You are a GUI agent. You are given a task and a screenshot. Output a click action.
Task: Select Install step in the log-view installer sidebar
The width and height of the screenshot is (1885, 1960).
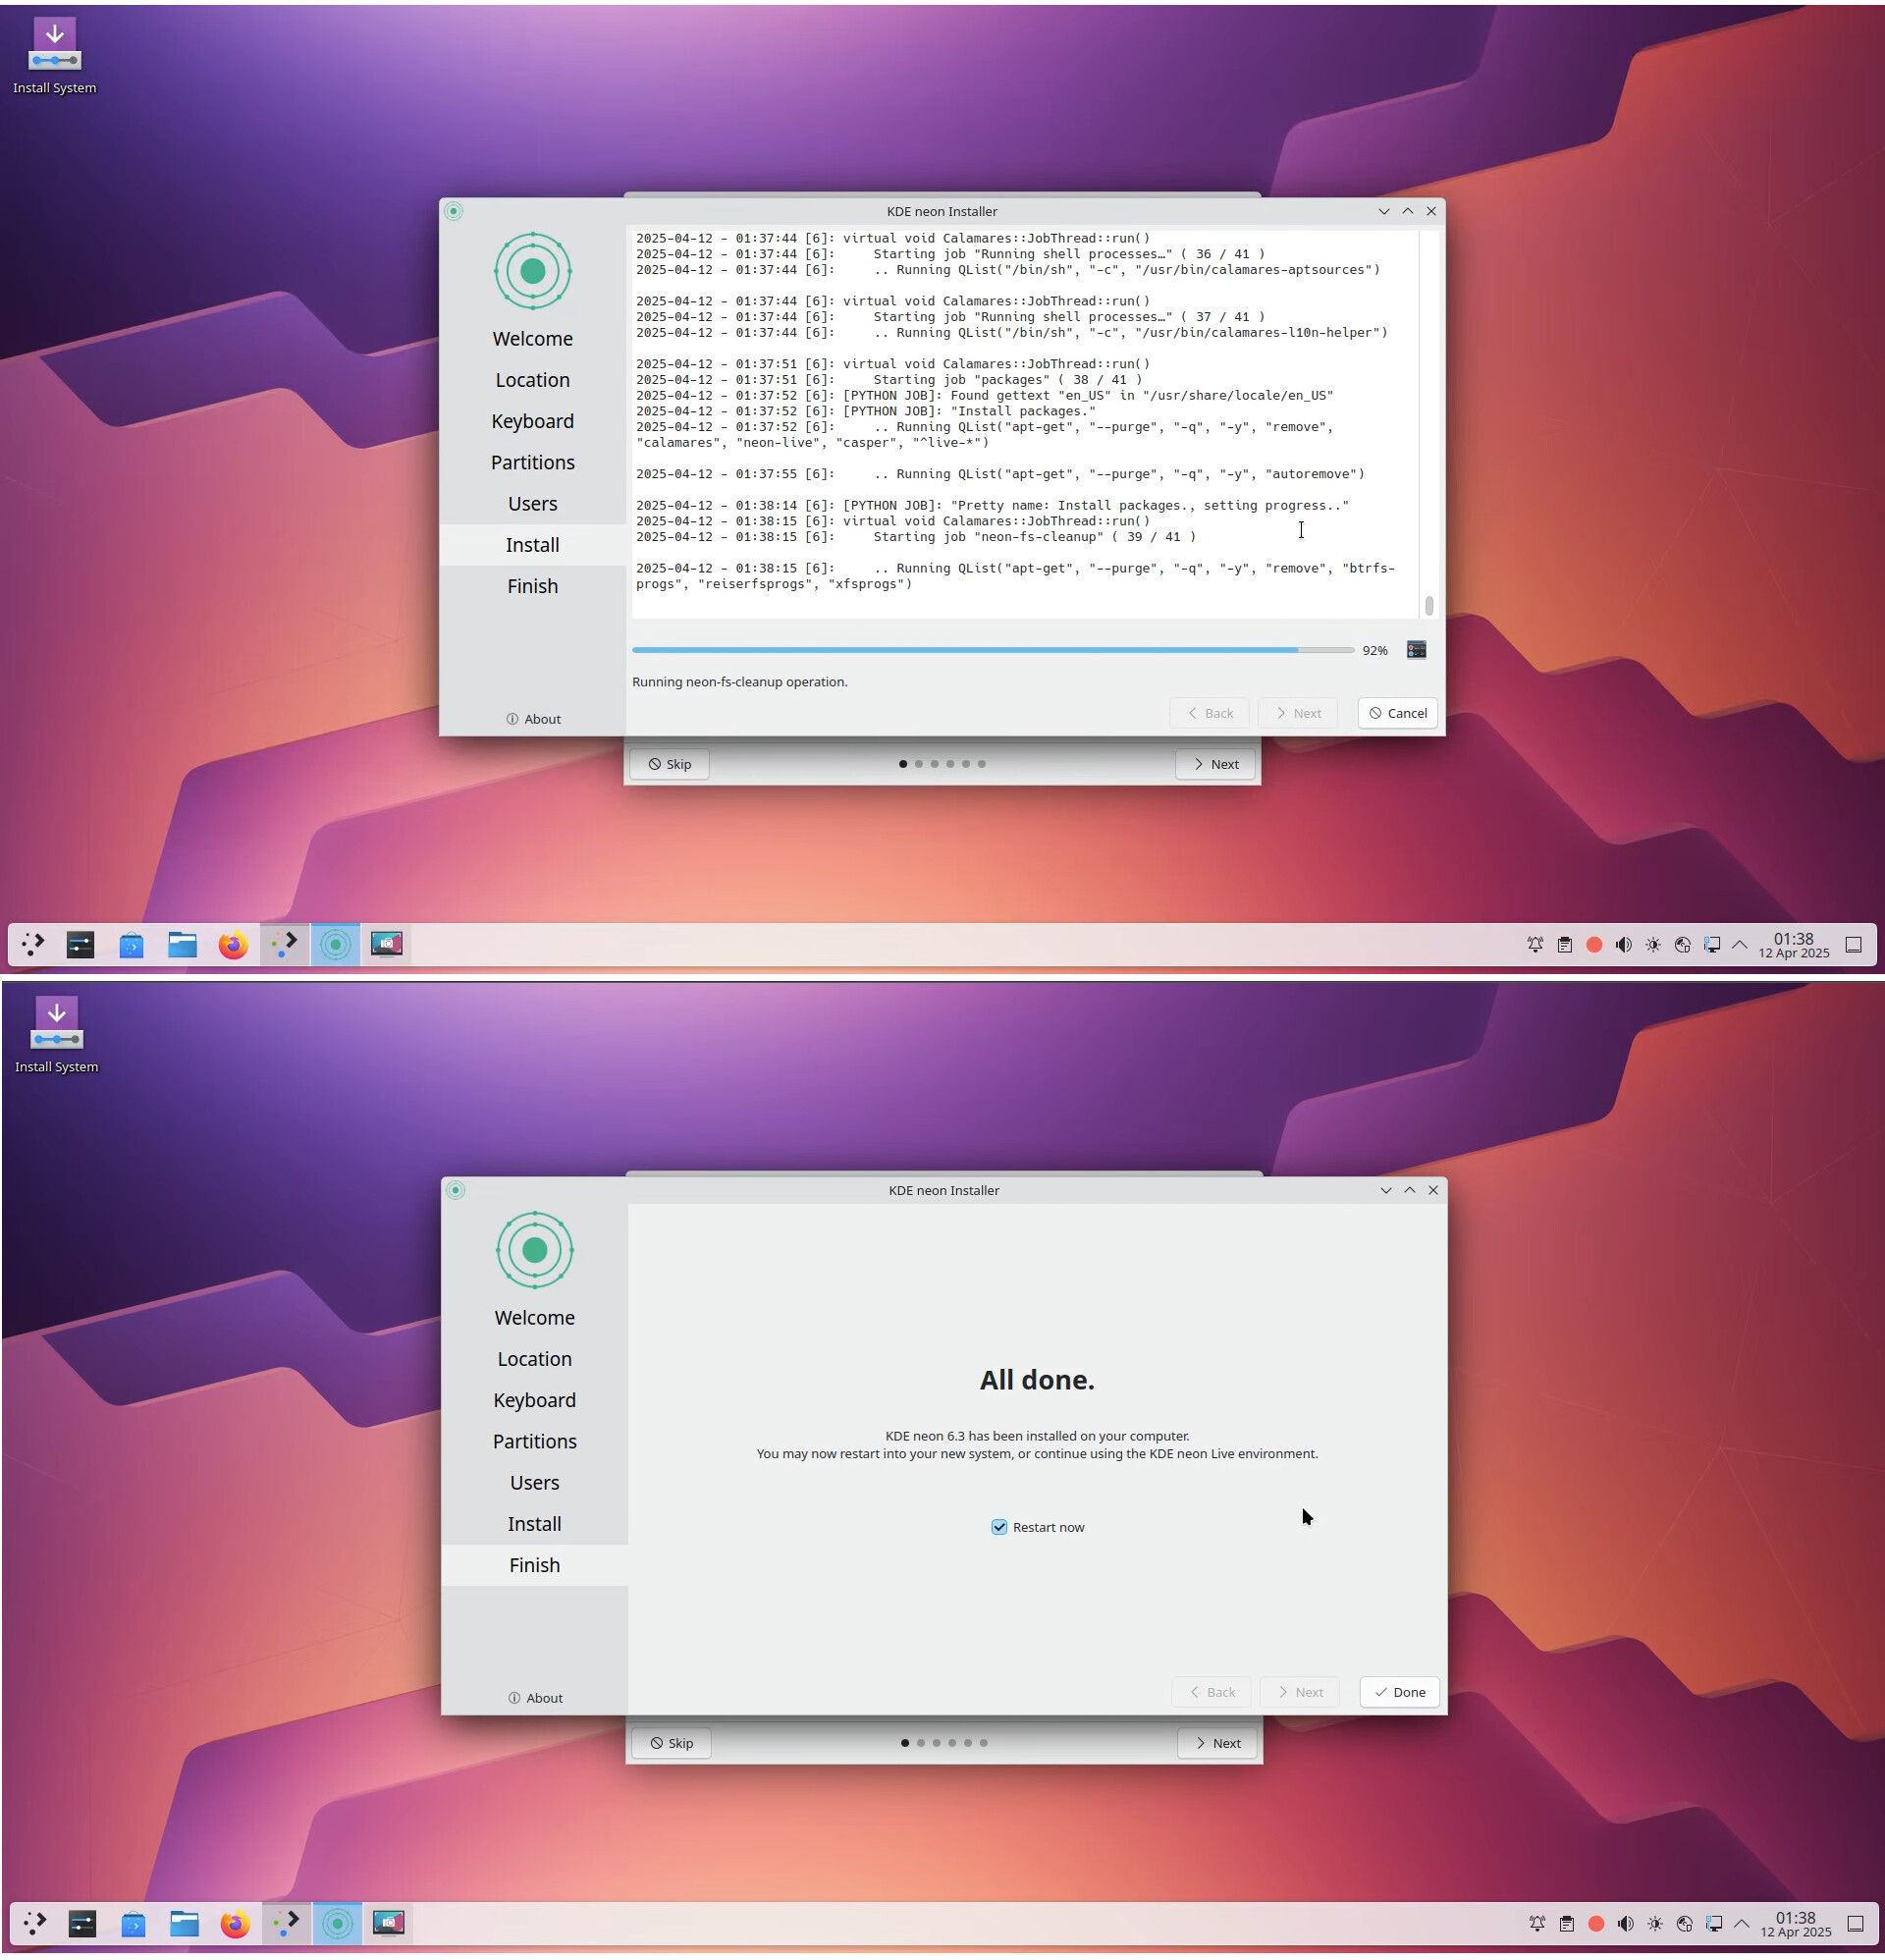pyautogui.click(x=532, y=545)
